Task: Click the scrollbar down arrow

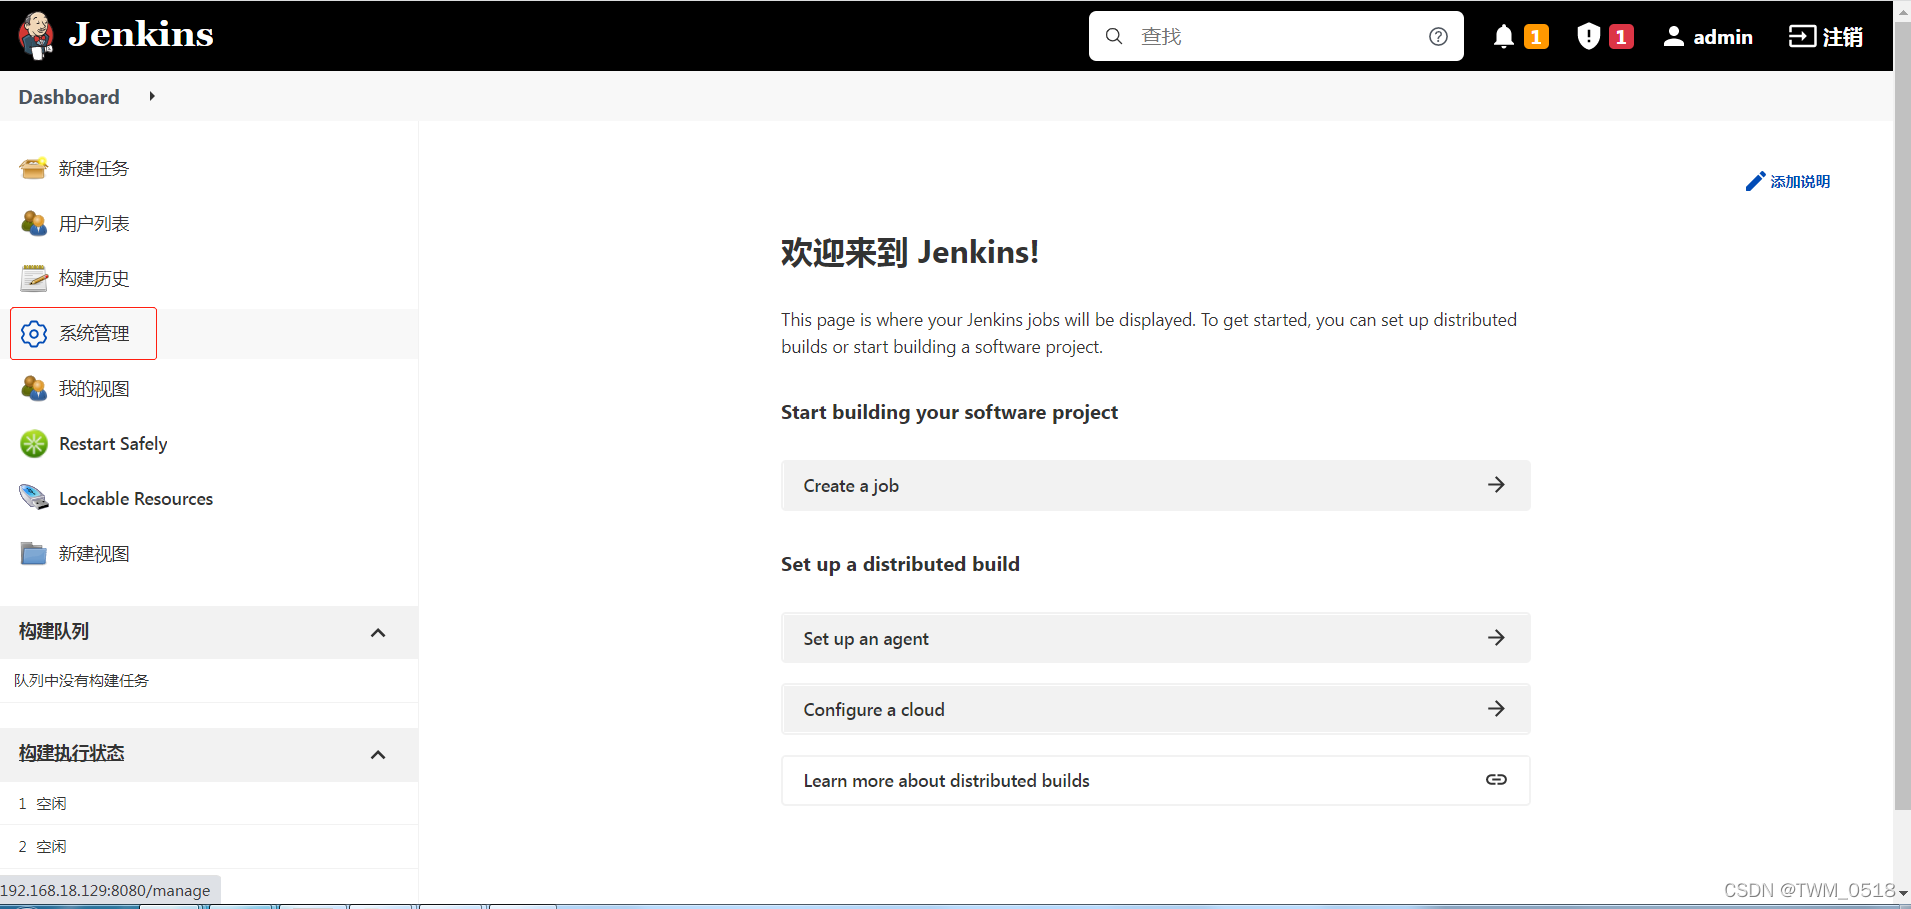Action: tap(1903, 892)
